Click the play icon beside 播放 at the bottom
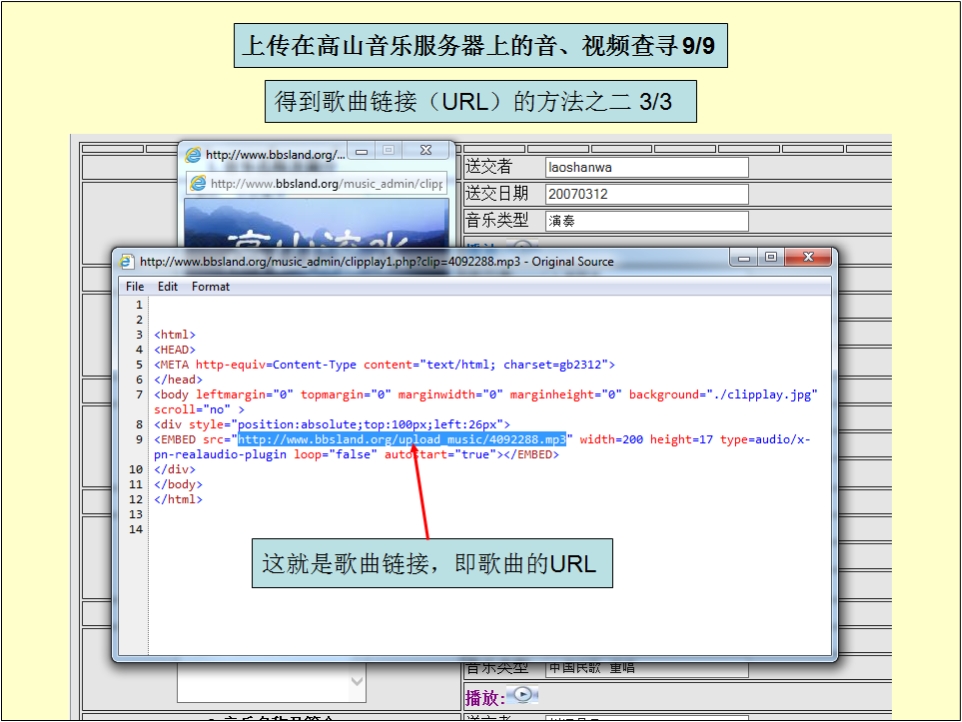 click(x=524, y=696)
